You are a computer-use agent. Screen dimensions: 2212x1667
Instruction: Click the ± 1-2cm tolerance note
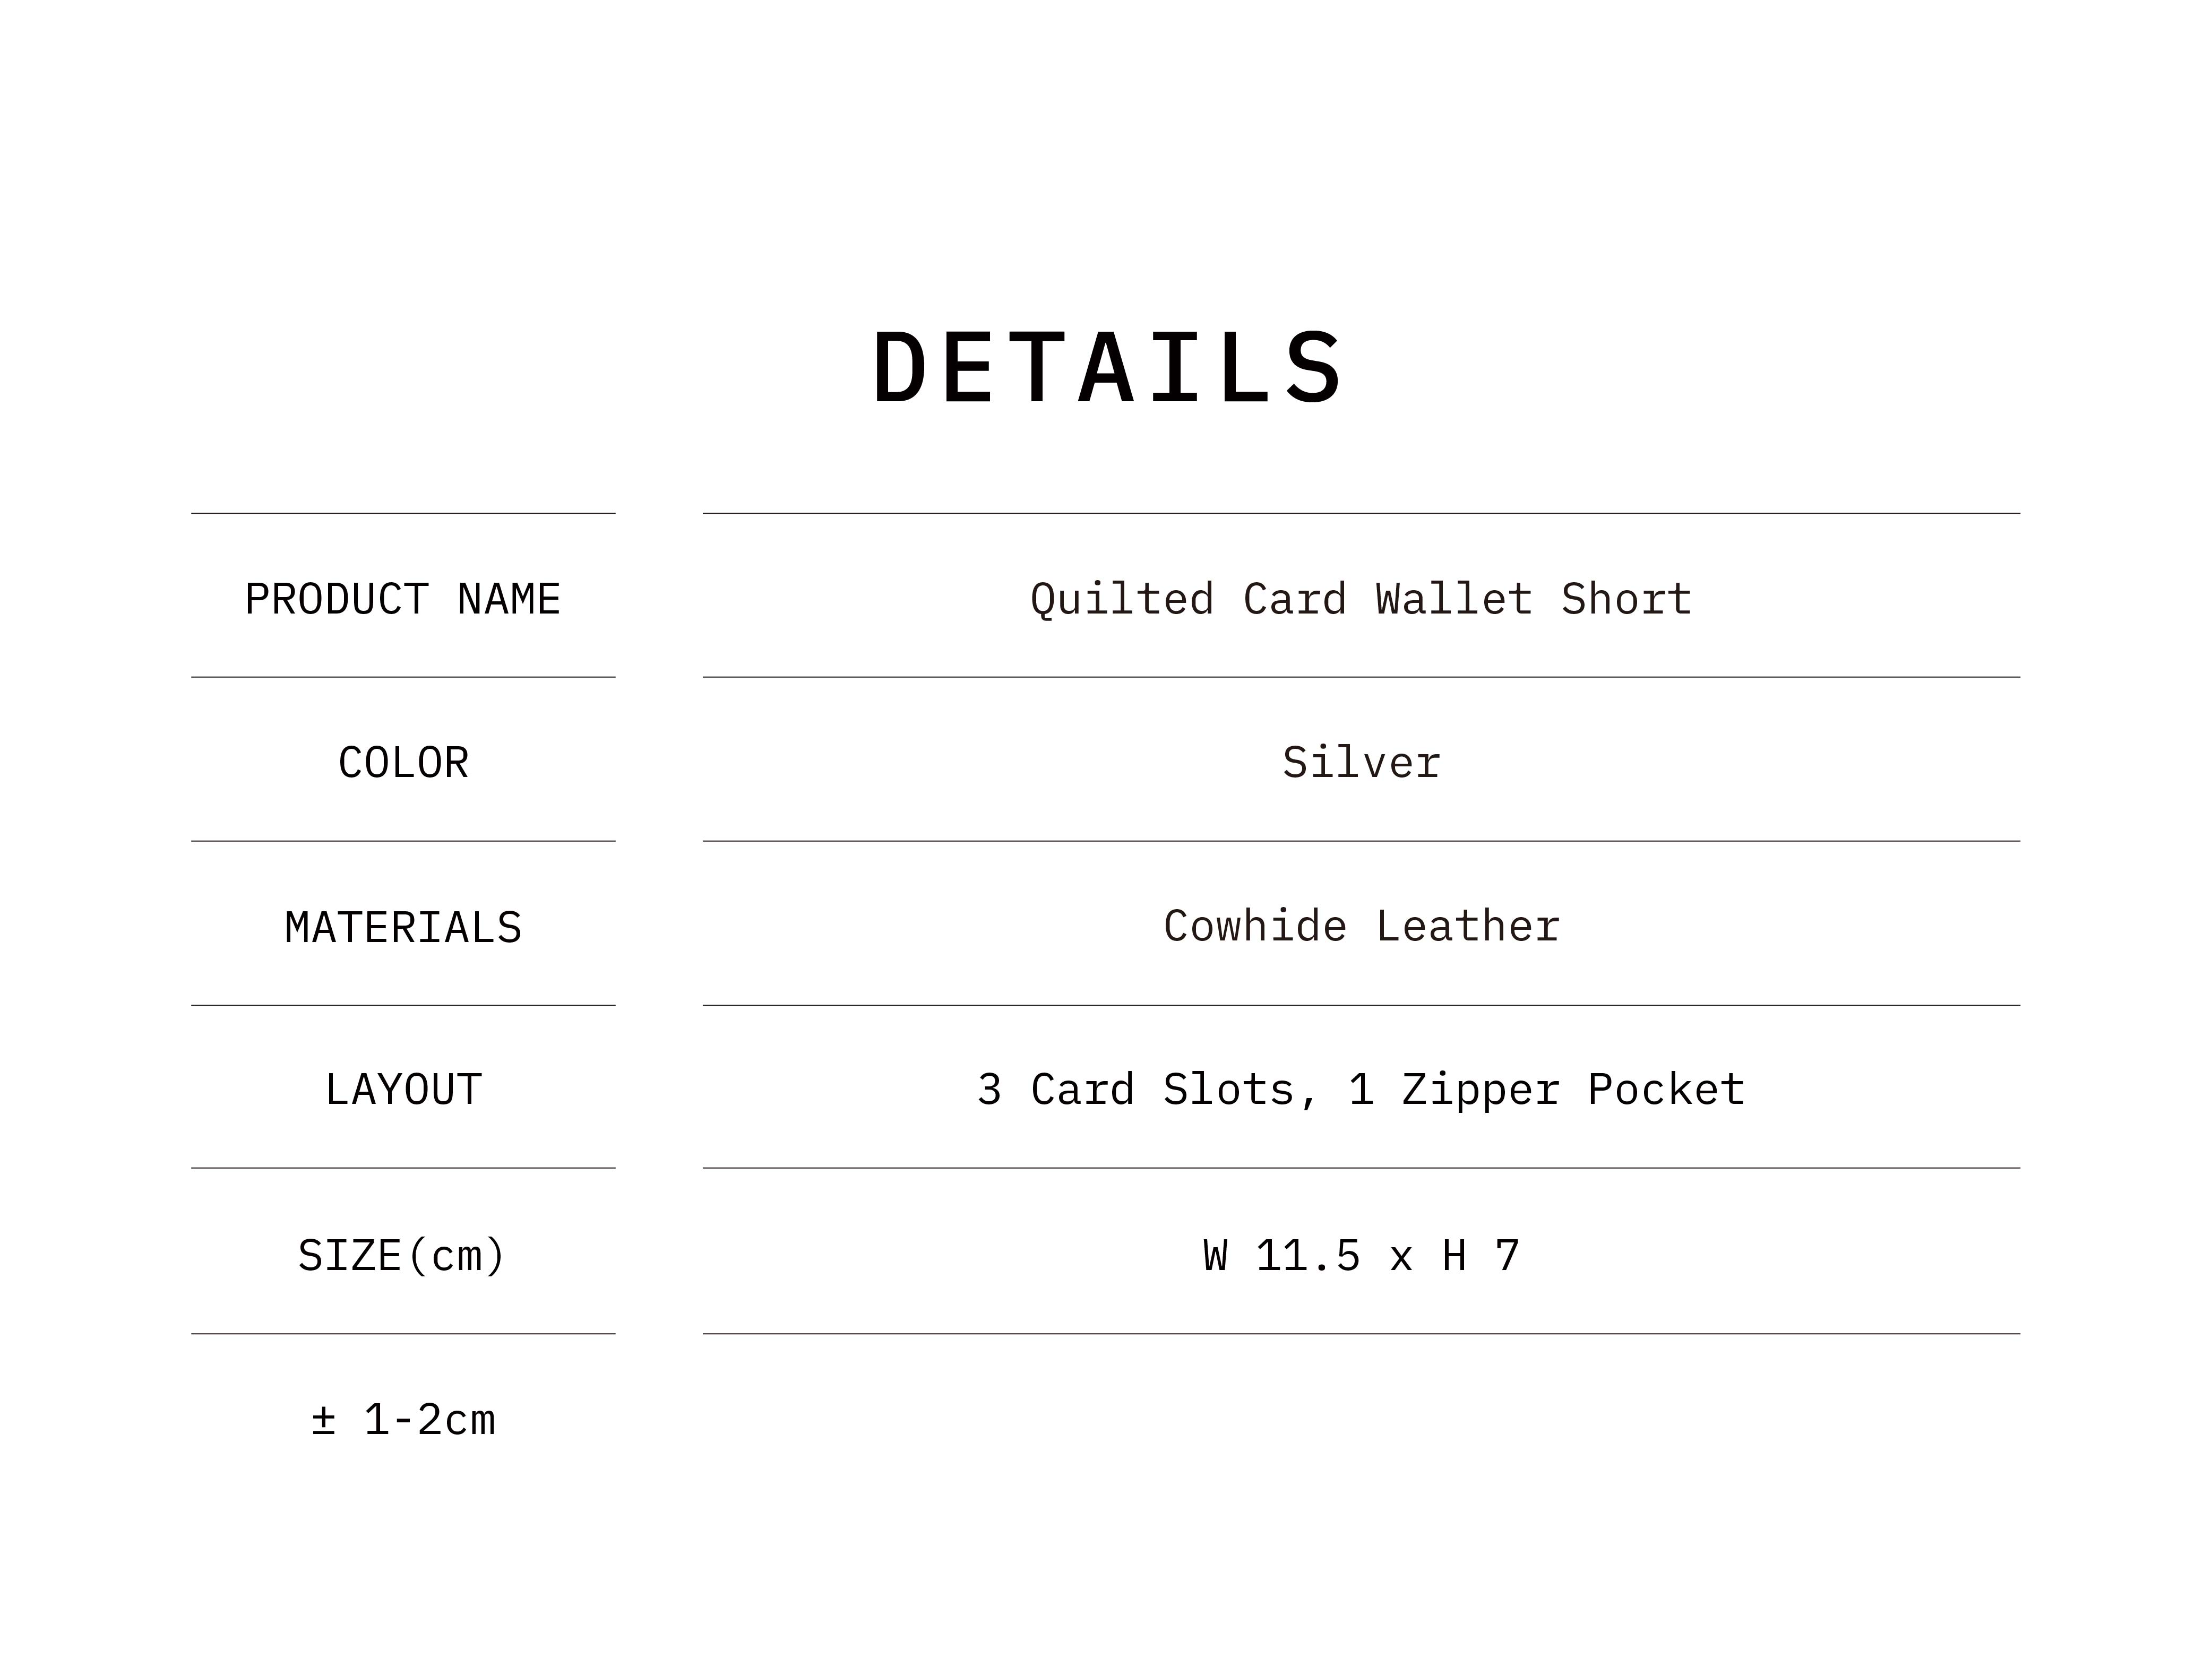403,1420
